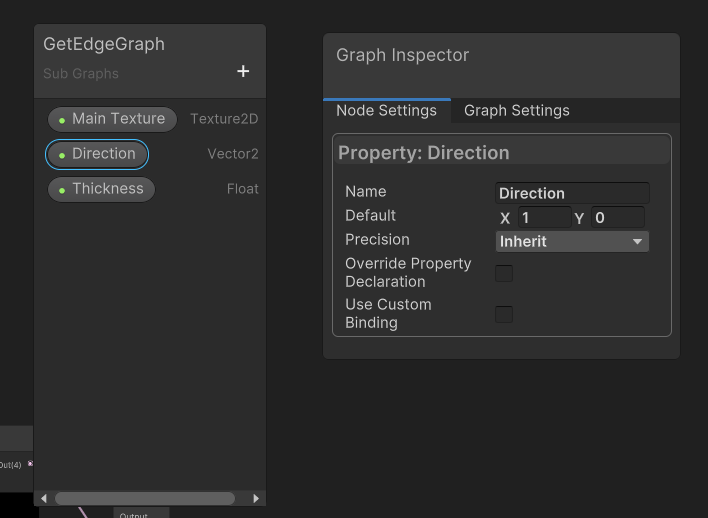Screen dimensions: 708x518
Task: Click the green dot on Direction
Action: coord(62,155)
